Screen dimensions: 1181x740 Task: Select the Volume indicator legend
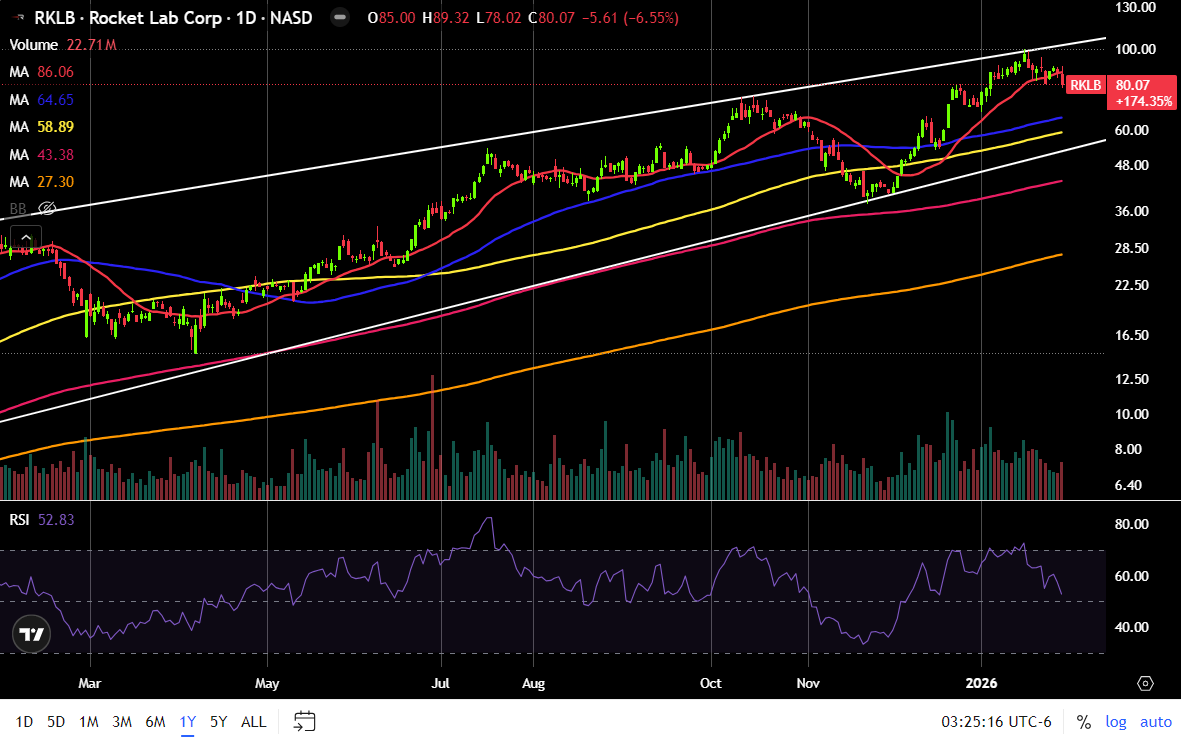pyautogui.click(x=63, y=44)
